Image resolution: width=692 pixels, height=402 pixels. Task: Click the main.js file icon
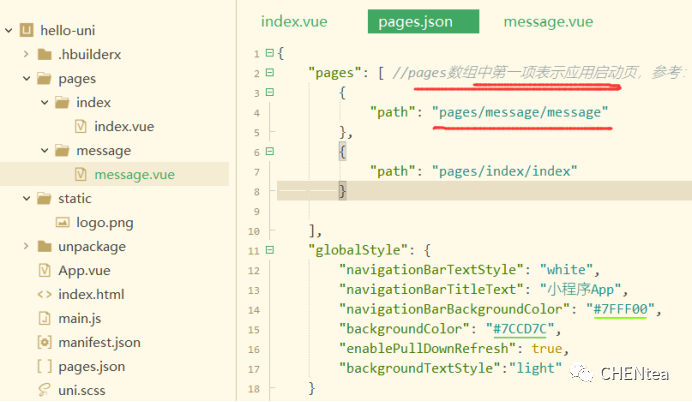(44, 318)
